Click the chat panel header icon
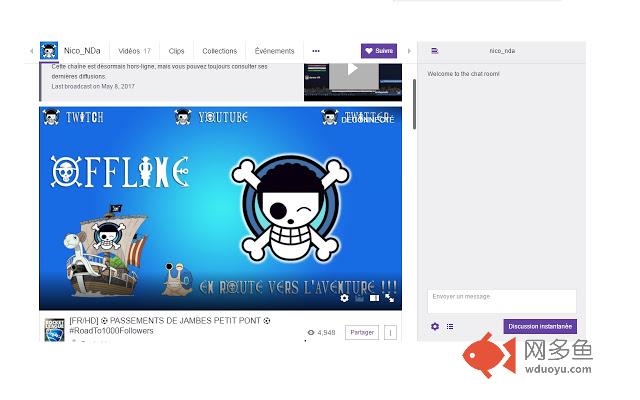This screenshot has height=400, width=640. click(434, 50)
